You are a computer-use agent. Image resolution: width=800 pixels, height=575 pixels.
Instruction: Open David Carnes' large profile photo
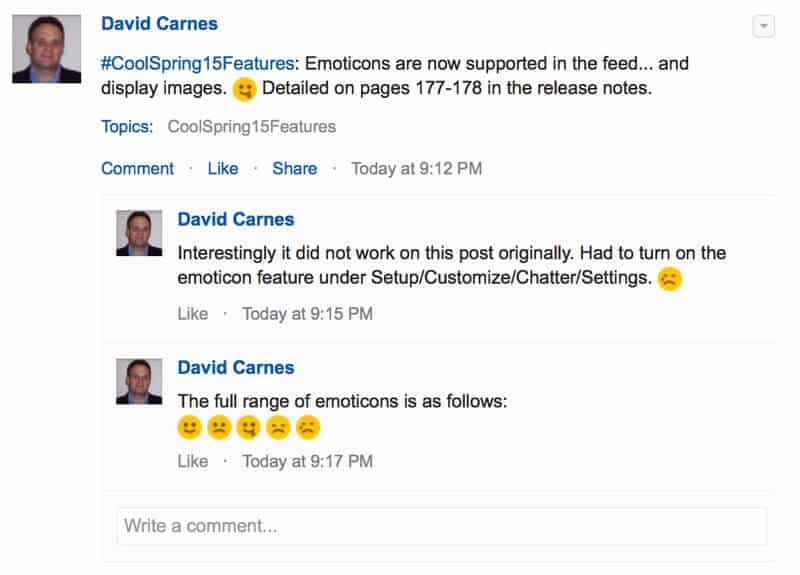[x=47, y=49]
